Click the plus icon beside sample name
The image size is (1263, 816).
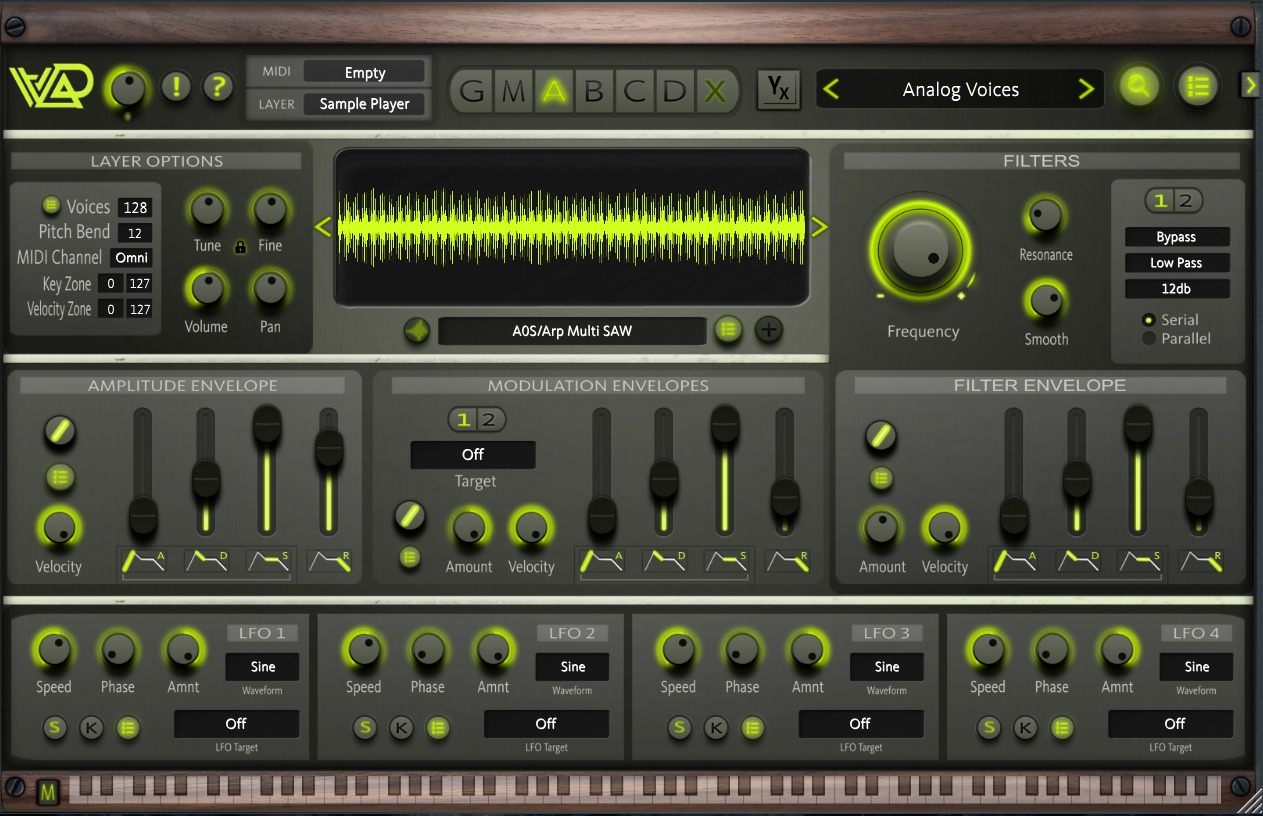[768, 329]
